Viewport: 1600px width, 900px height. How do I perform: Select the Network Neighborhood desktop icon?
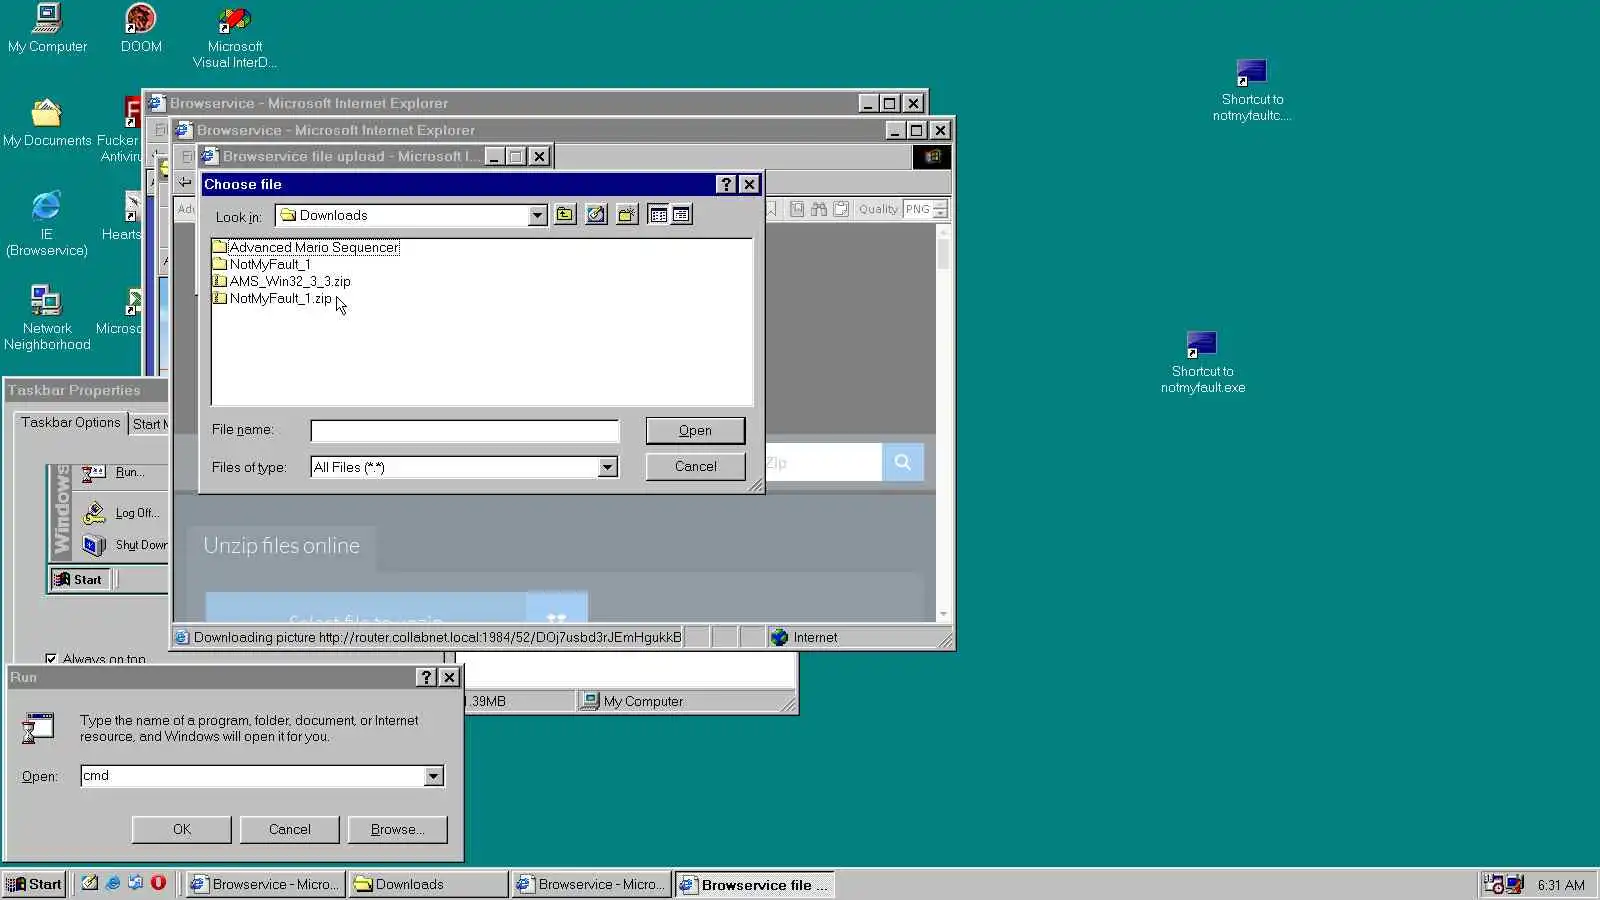coord(47,317)
